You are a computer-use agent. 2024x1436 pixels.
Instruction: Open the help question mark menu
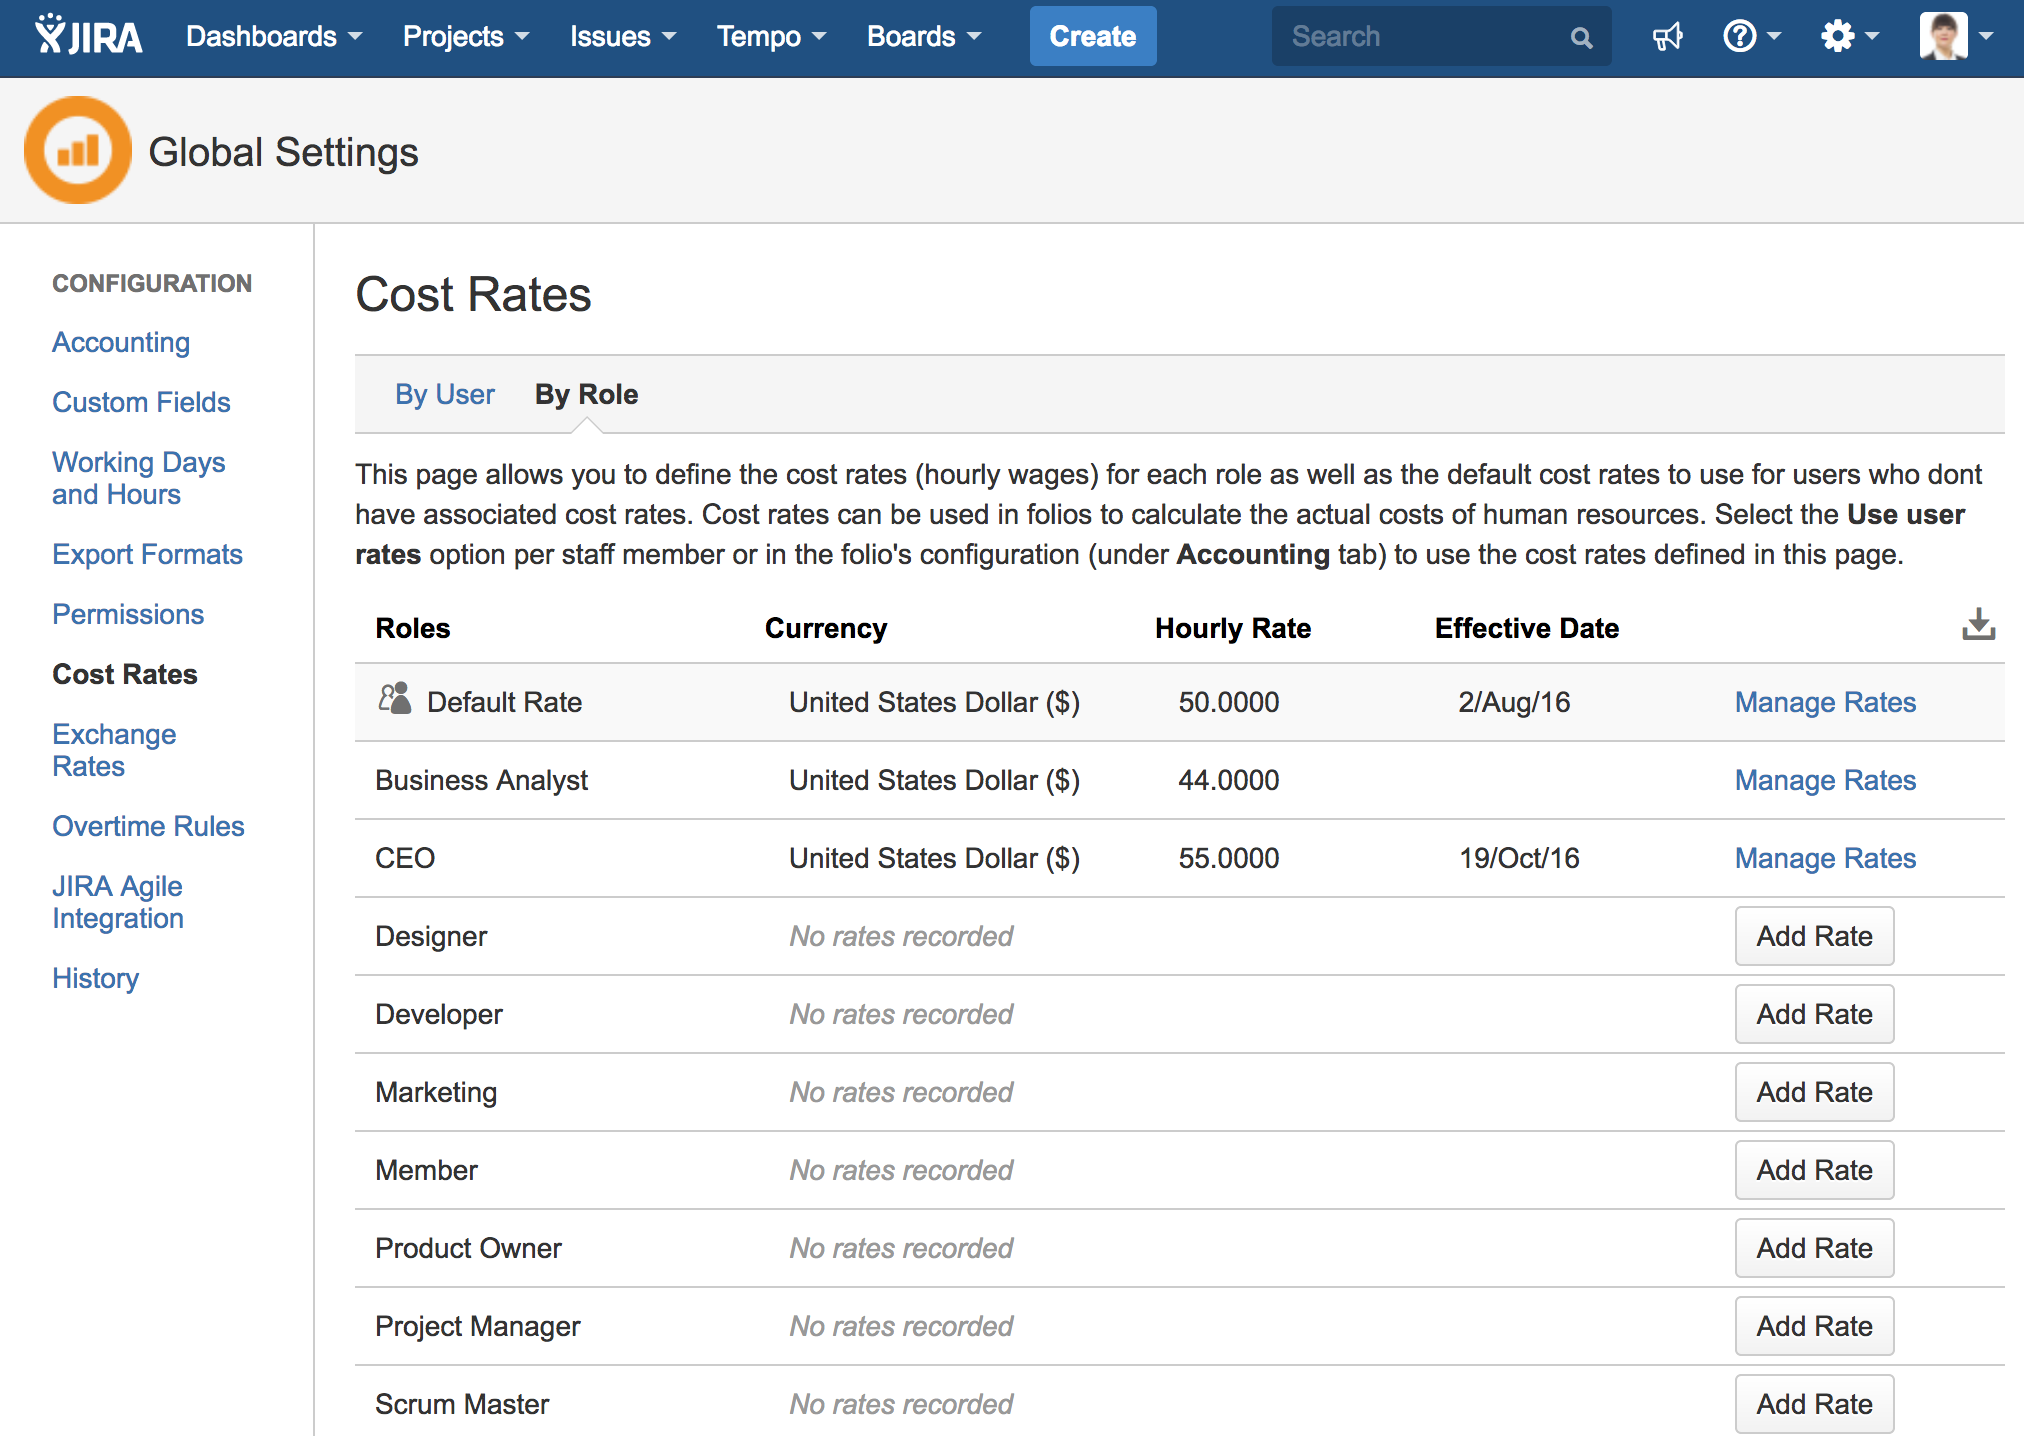[1750, 37]
